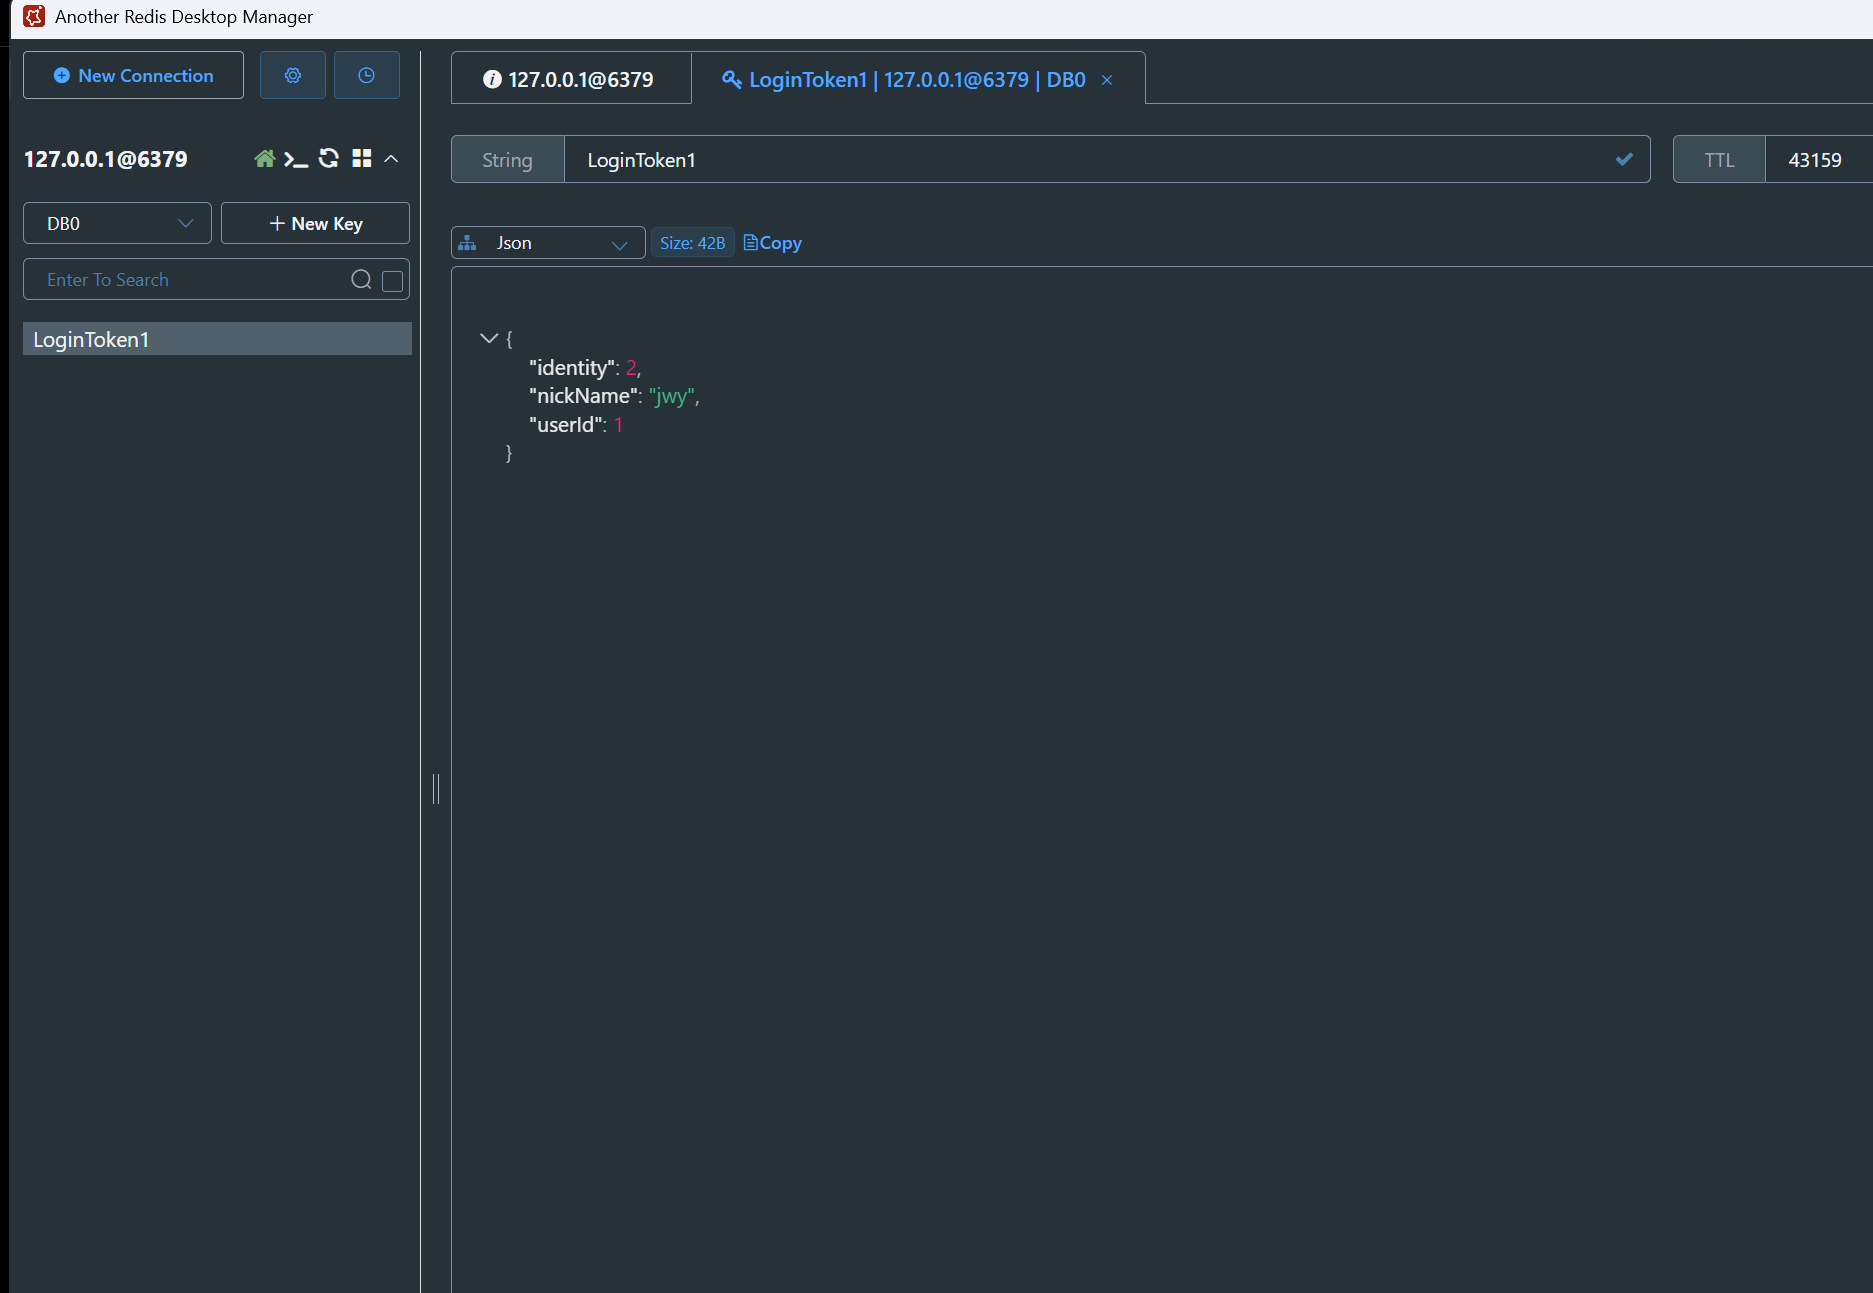The height and width of the screenshot is (1293, 1873).
Task: Click the Another Redis Desktop Manager app icon
Action: point(34,17)
